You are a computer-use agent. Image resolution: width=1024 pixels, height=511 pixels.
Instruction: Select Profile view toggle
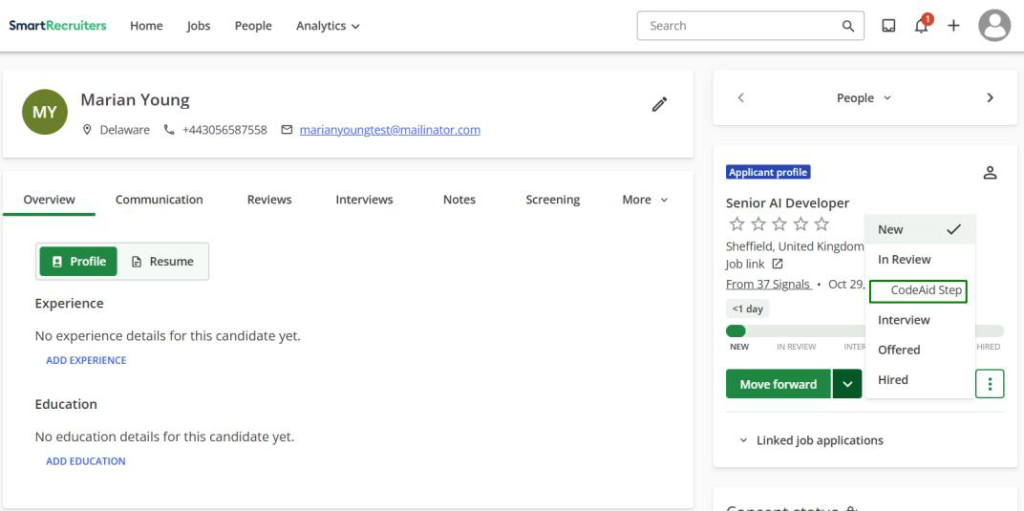tap(78, 261)
